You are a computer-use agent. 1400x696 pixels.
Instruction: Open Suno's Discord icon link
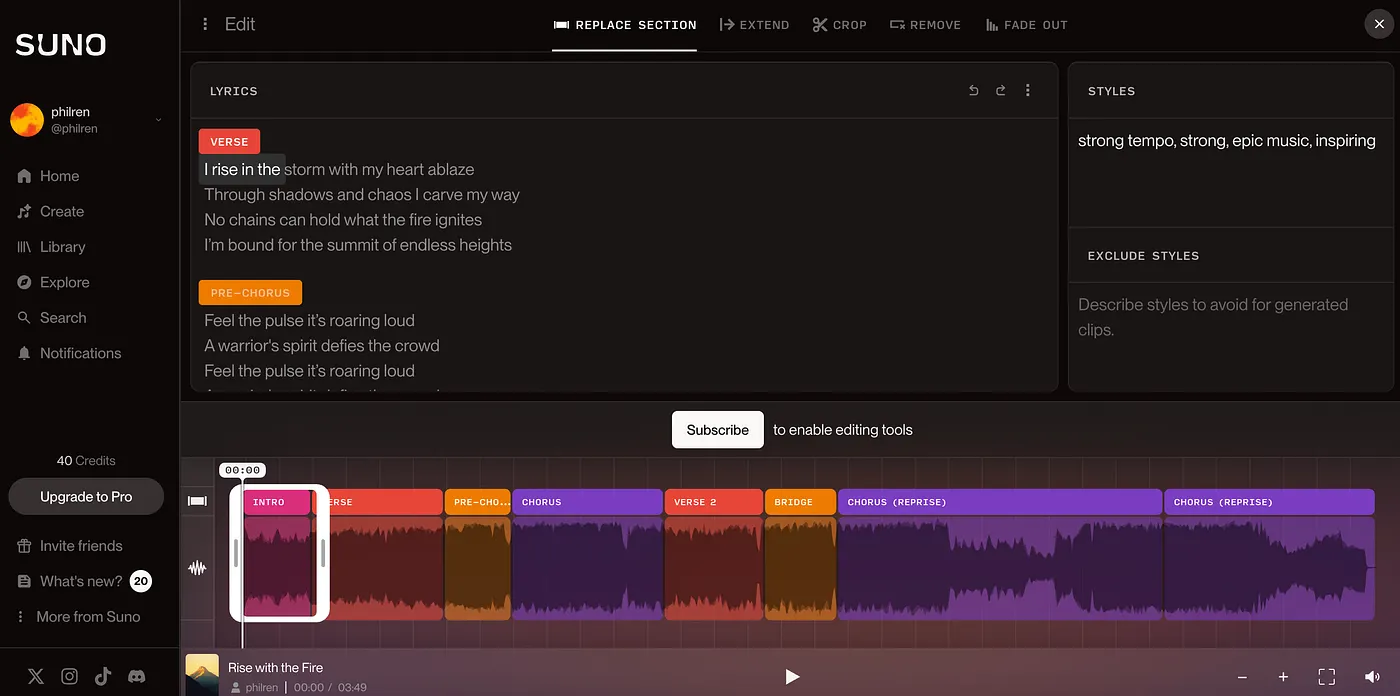(x=136, y=676)
